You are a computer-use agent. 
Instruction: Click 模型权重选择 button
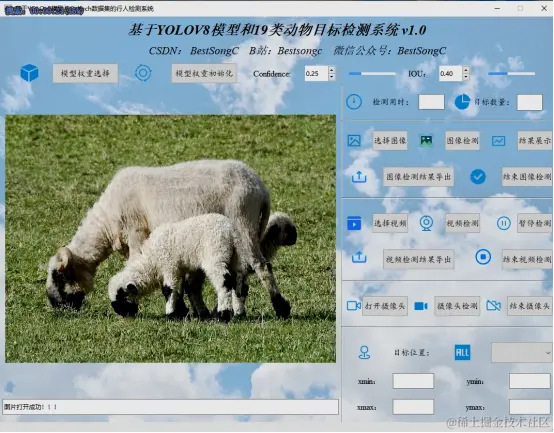[85, 73]
